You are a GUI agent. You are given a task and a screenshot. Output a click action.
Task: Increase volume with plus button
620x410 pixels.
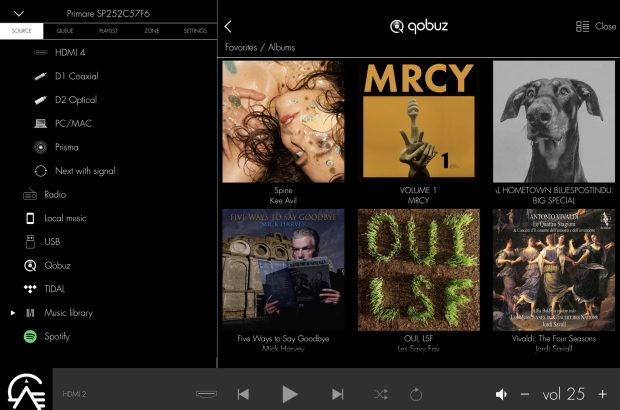[602, 394]
